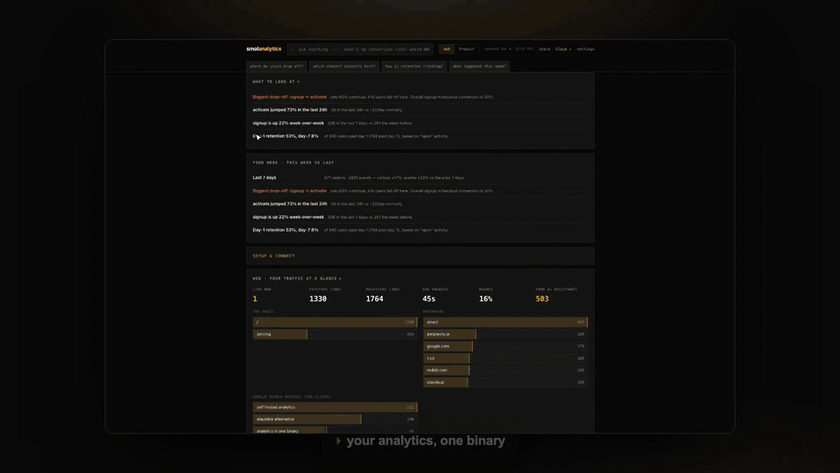Open 'Biggest drop-off' row in Your week section
Viewport: 840px width, 473px height.
[420, 191]
